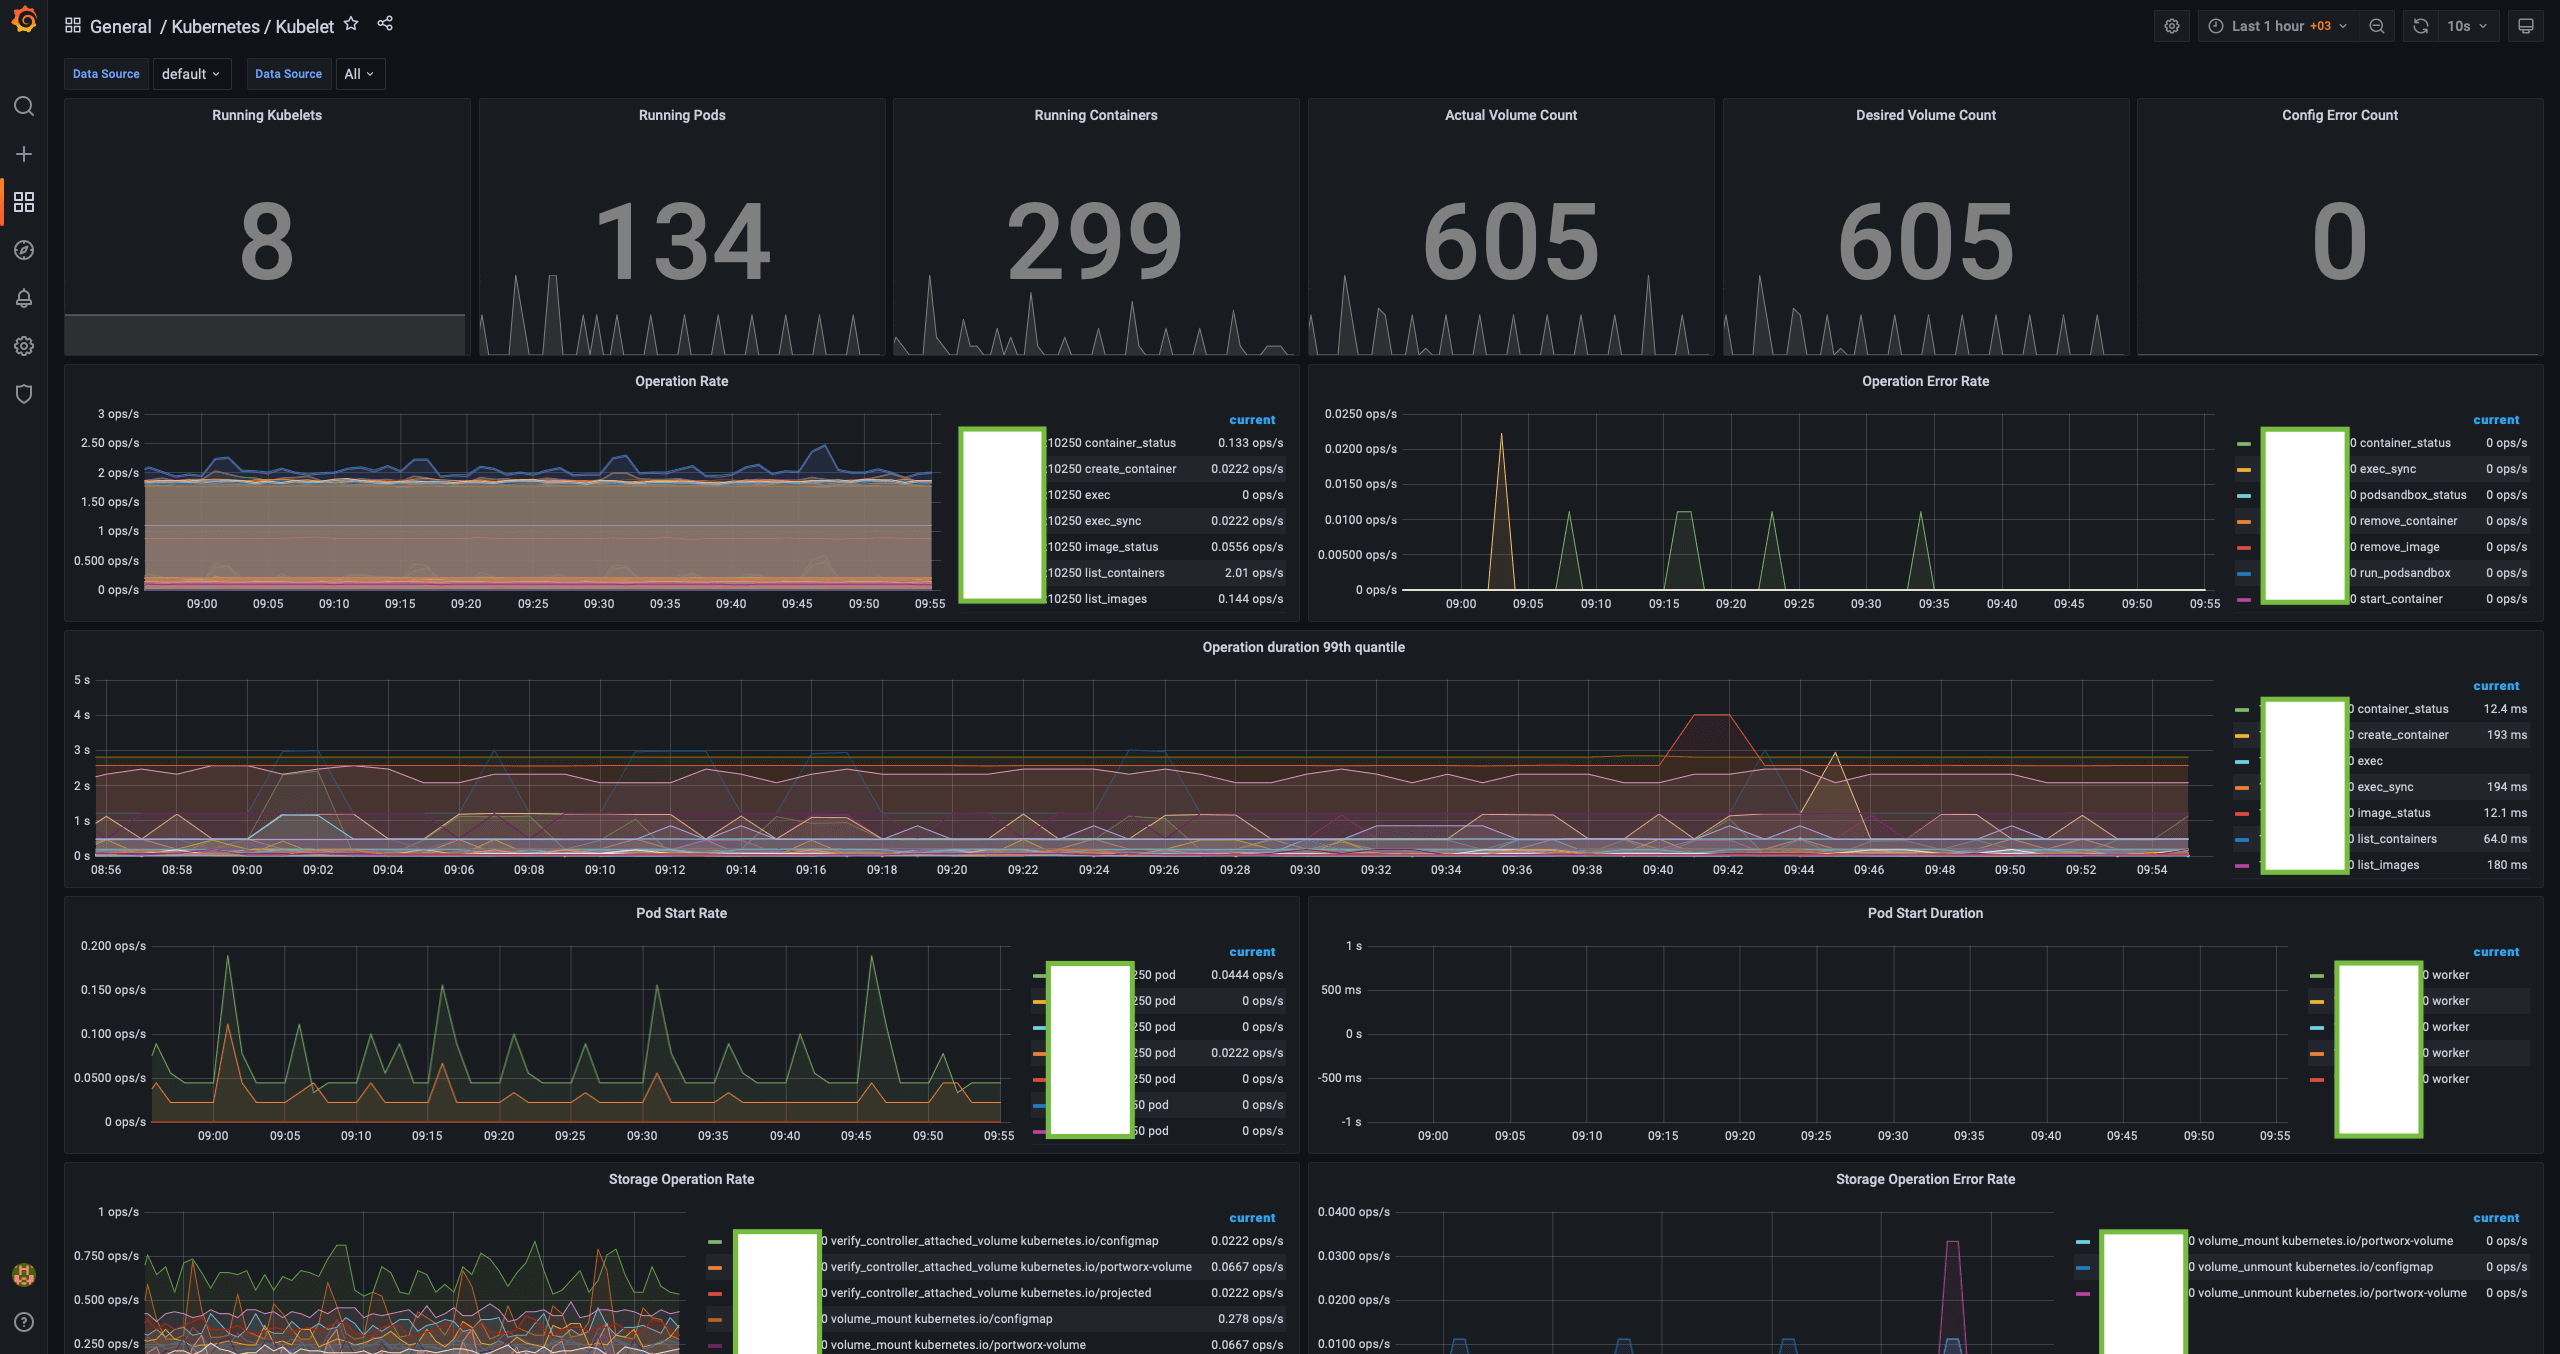This screenshot has height=1354, width=2560.
Task: Open the user avatar profile icon
Action: pos(24,1274)
